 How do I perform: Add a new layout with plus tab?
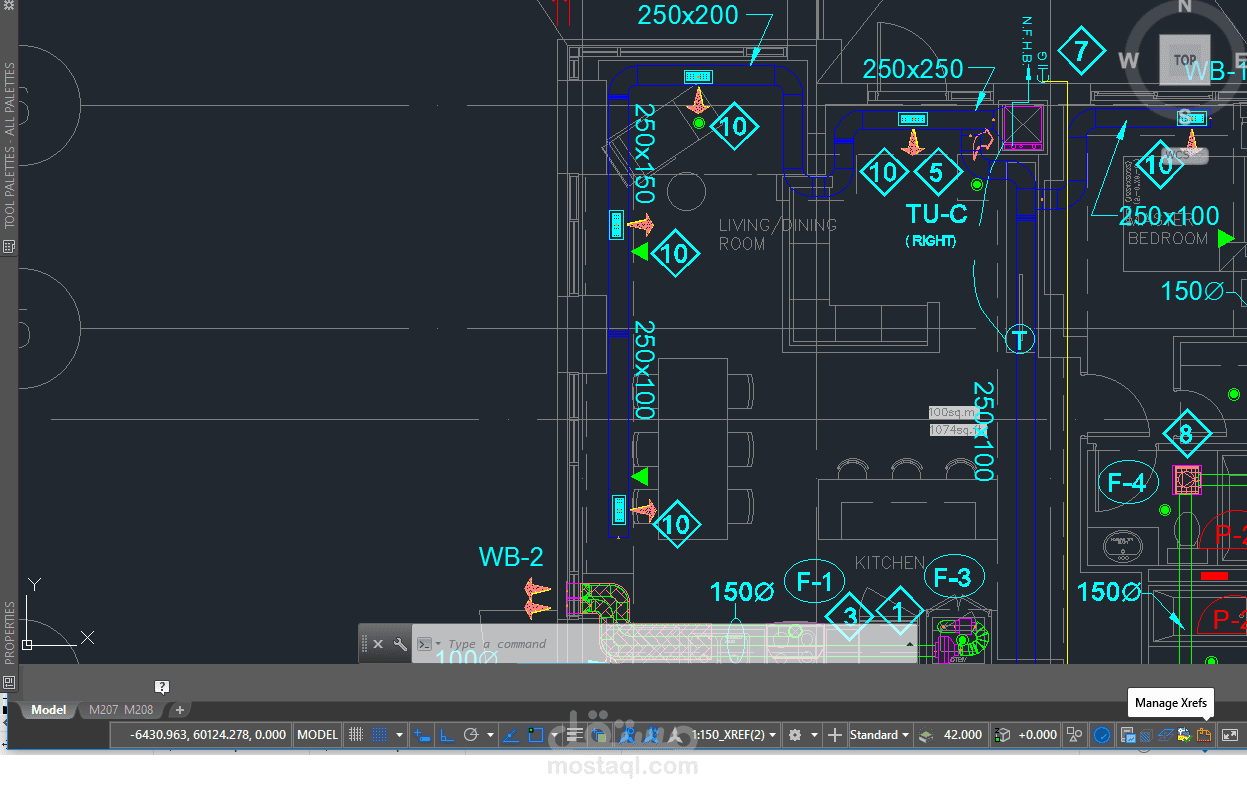click(x=180, y=710)
